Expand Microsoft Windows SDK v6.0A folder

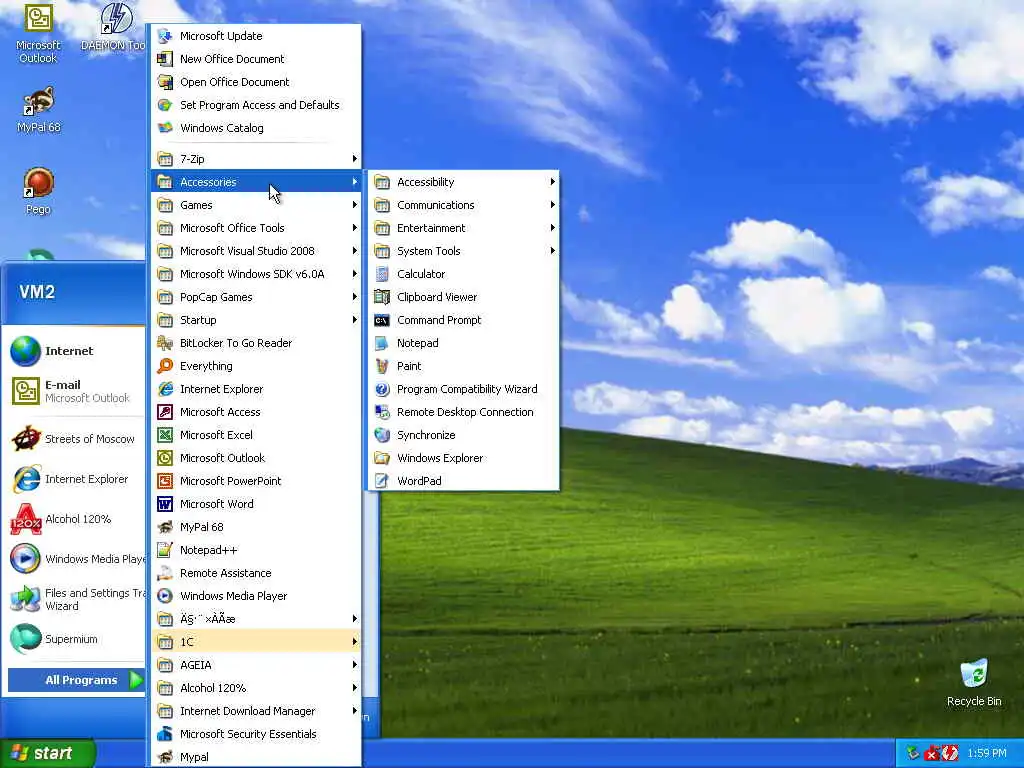point(256,274)
